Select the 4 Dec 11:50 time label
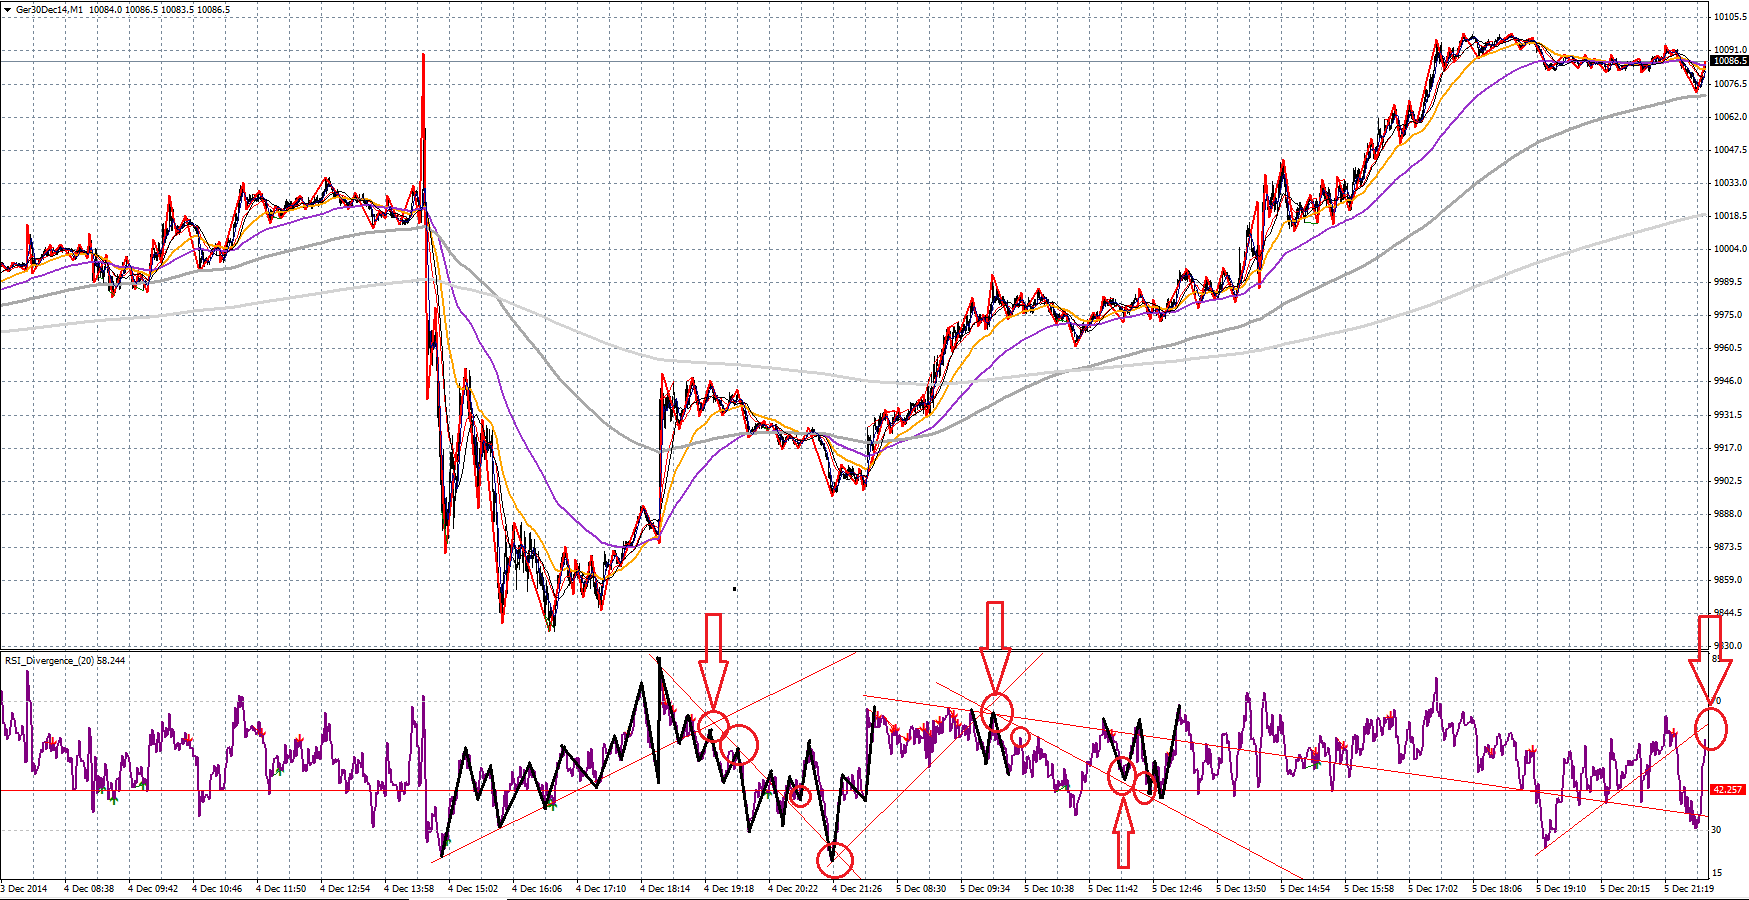Screen dimensions: 1749x900 281,888
